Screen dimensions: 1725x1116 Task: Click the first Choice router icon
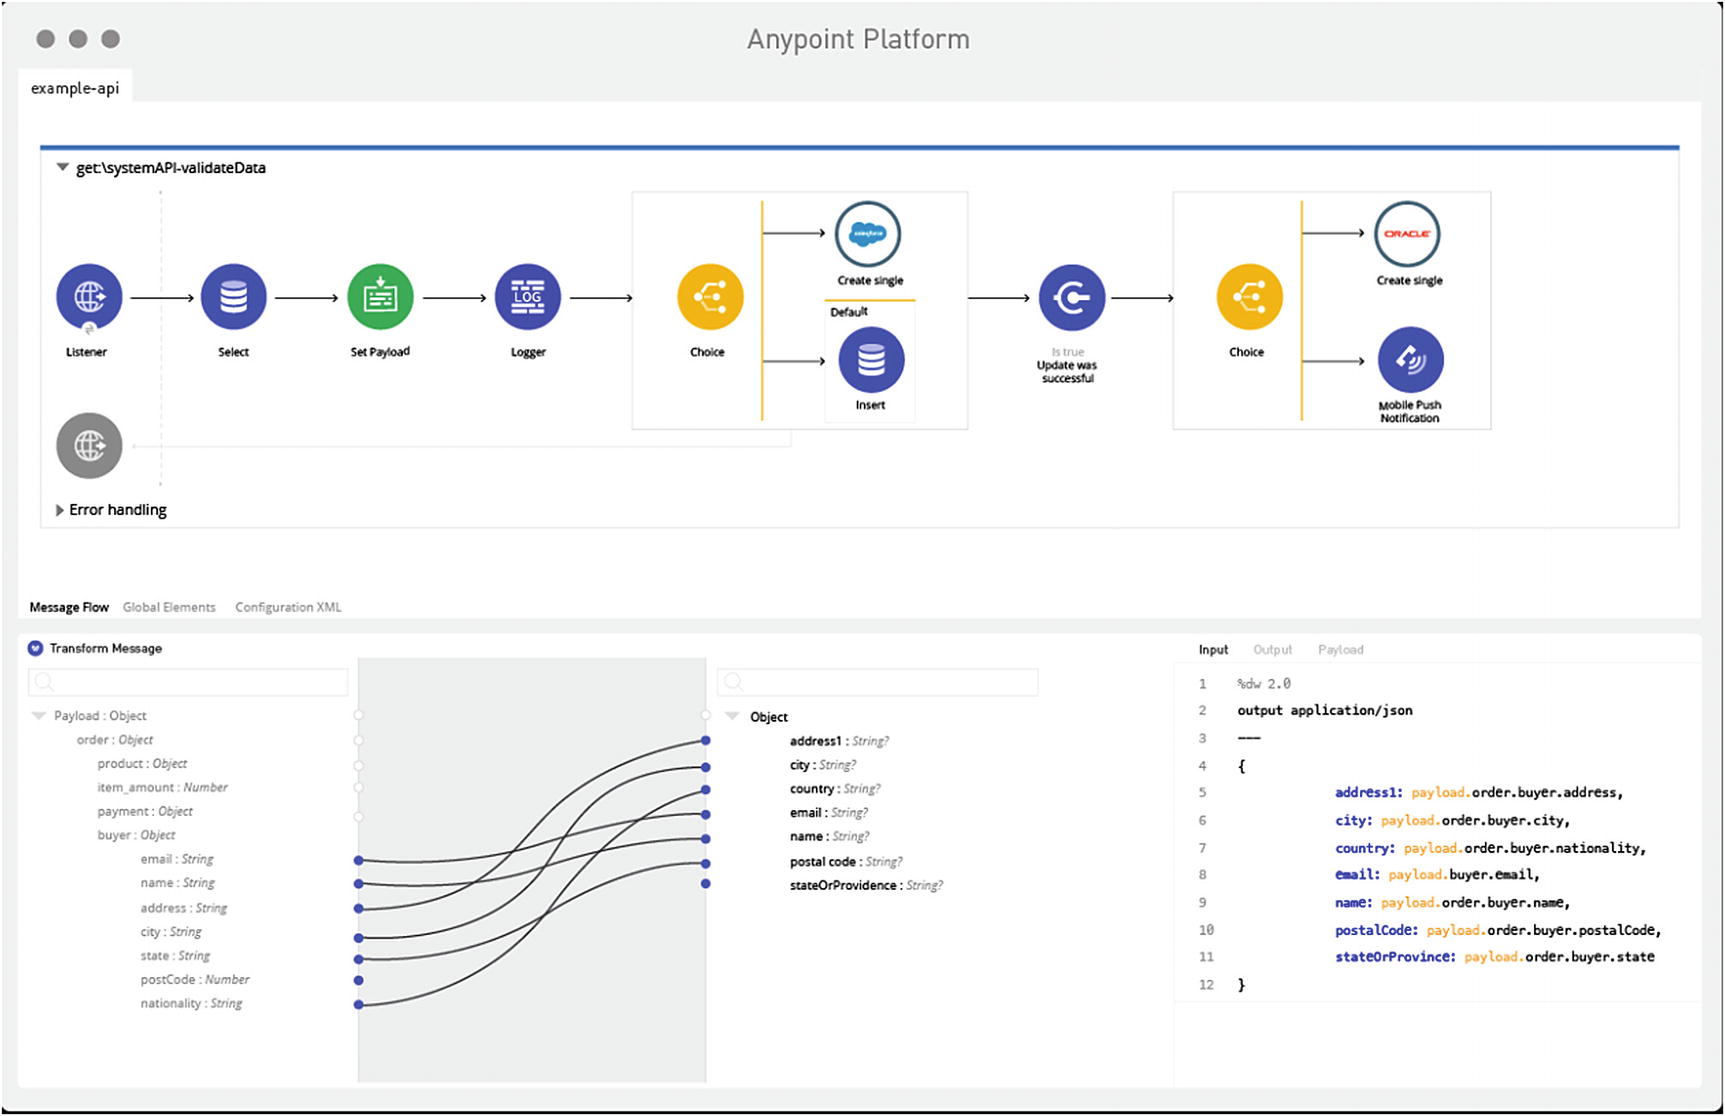tap(710, 297)
